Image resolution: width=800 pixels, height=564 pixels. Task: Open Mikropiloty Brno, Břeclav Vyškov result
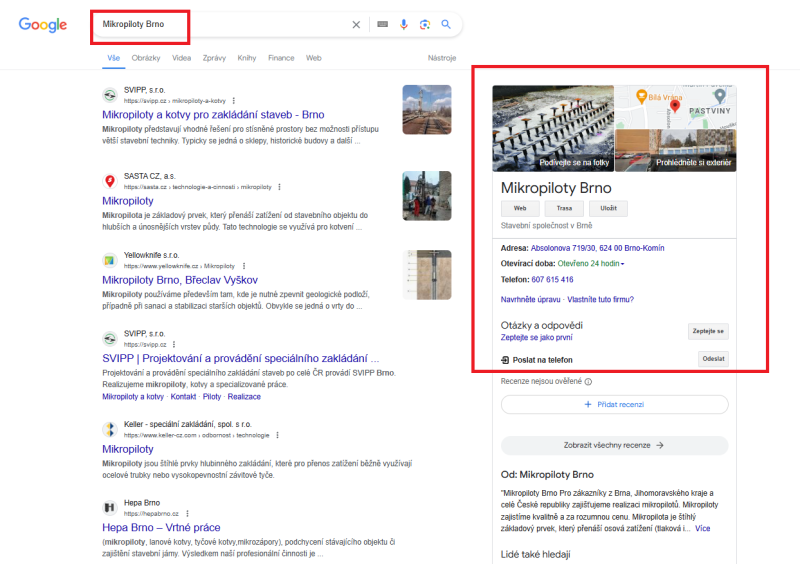[180, 280]
